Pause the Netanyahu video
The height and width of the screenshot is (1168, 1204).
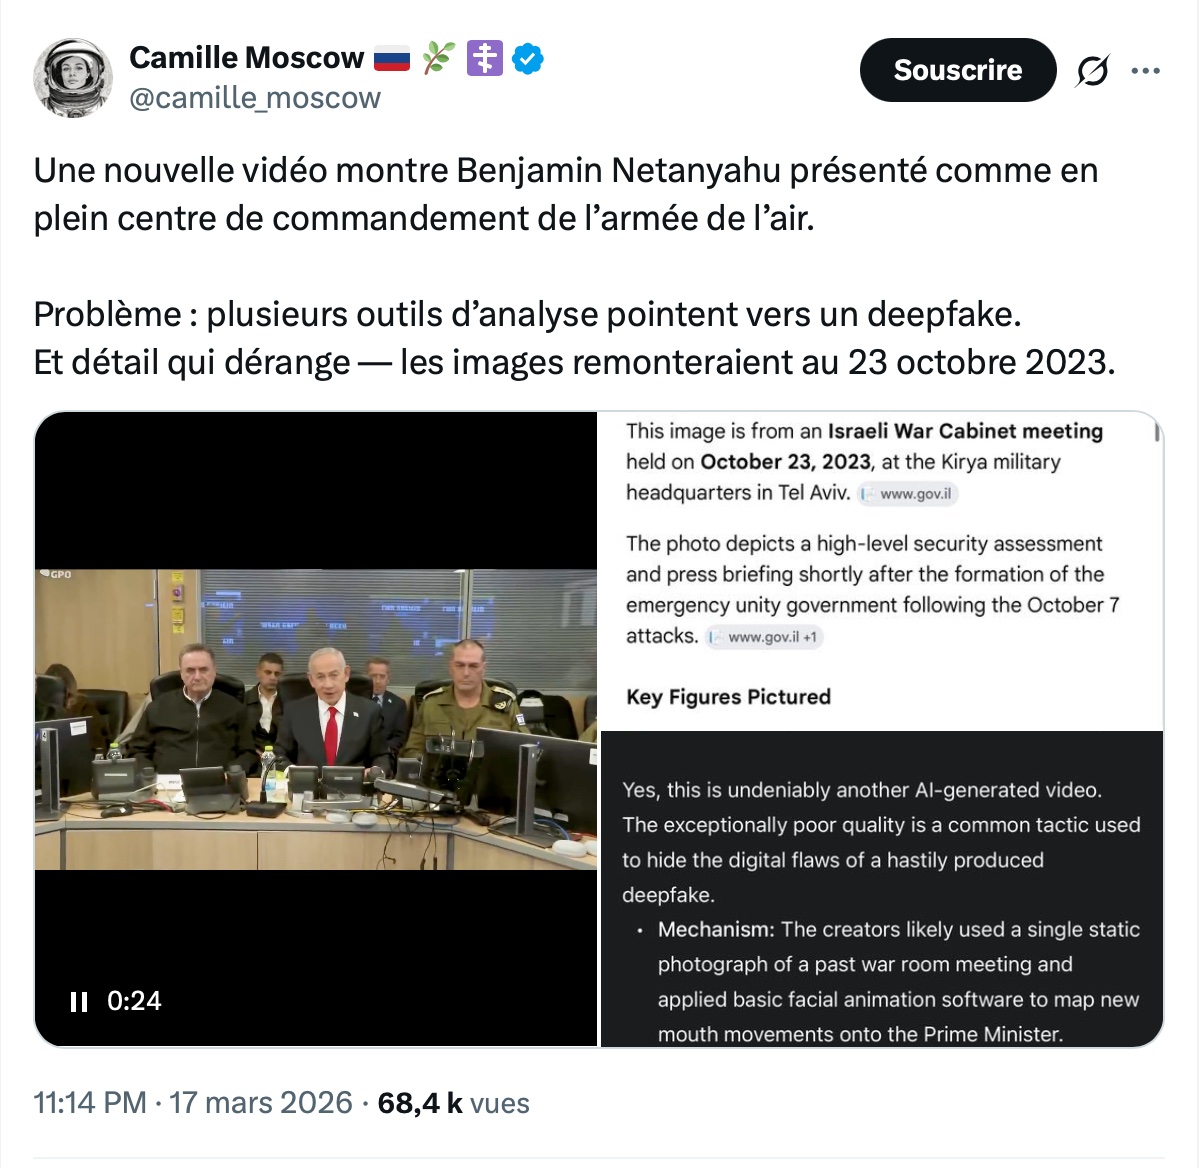pos(79,1001)
